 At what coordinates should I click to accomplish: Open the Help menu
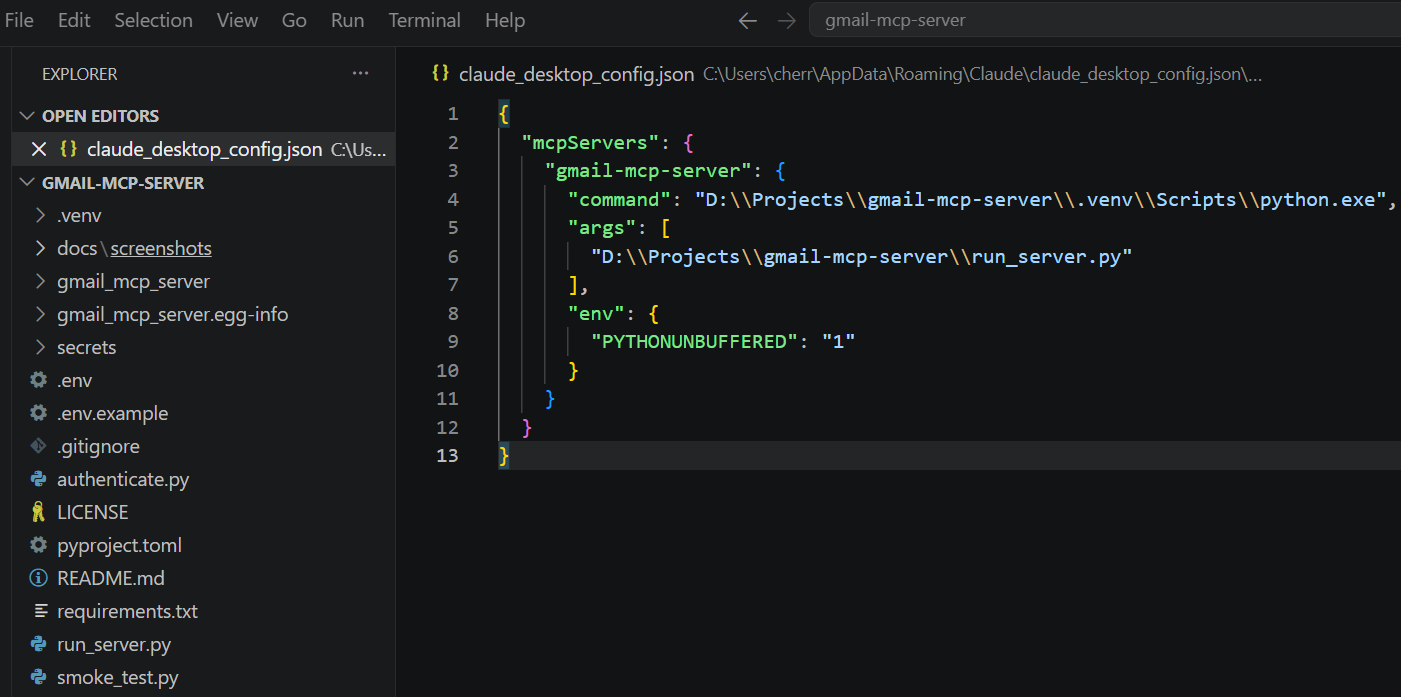point(505,20)
